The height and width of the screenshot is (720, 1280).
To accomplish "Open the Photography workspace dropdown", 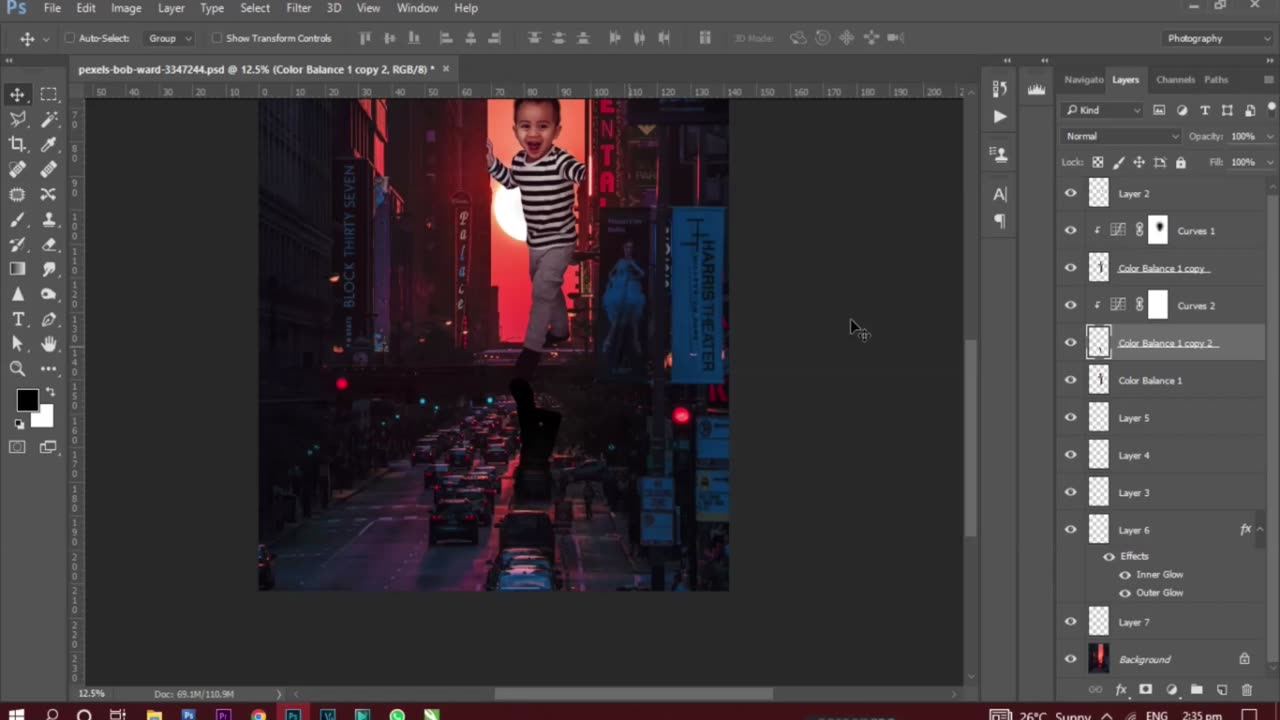I will 1218,38.
